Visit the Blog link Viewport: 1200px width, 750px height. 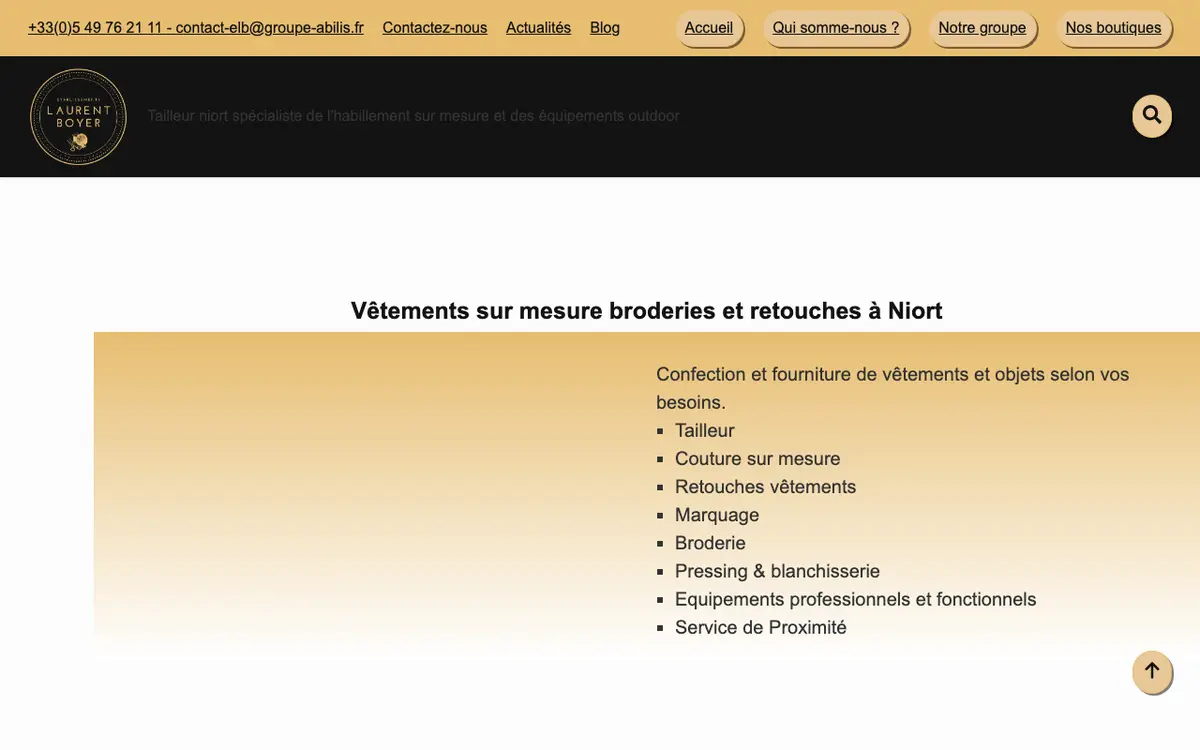pos(605,28)
